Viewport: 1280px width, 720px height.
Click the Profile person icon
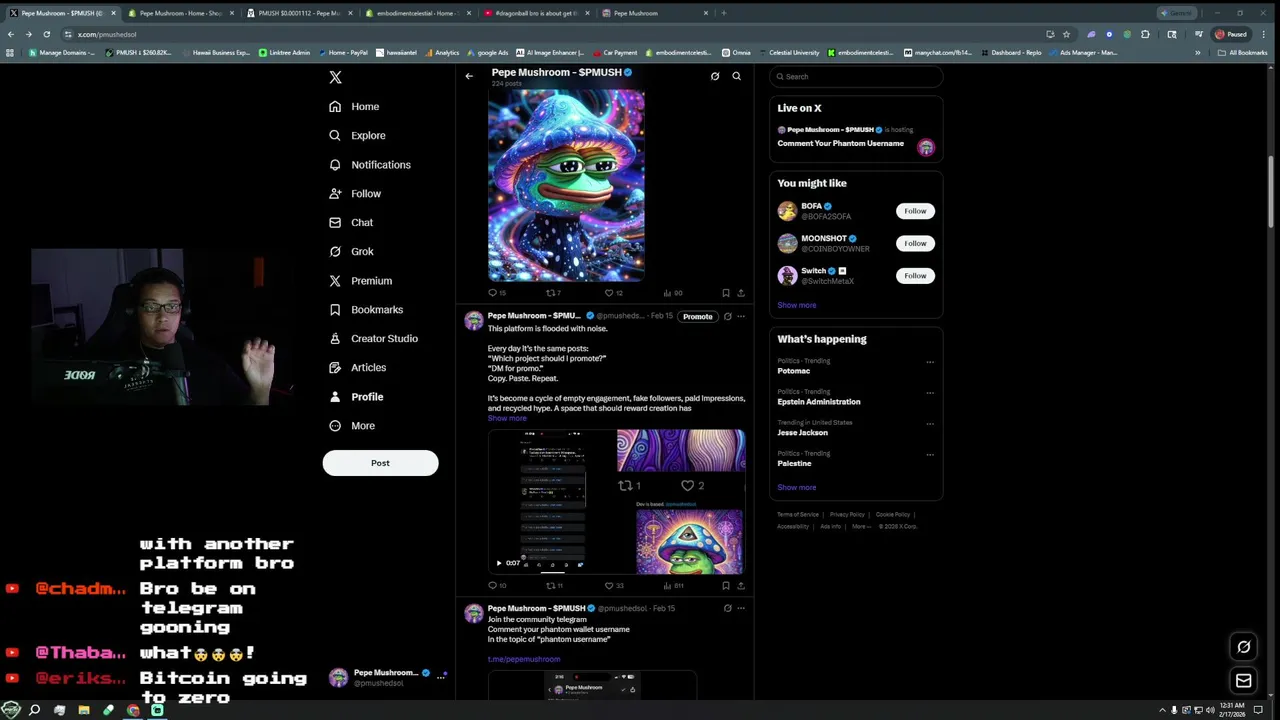tap(335, 397)
